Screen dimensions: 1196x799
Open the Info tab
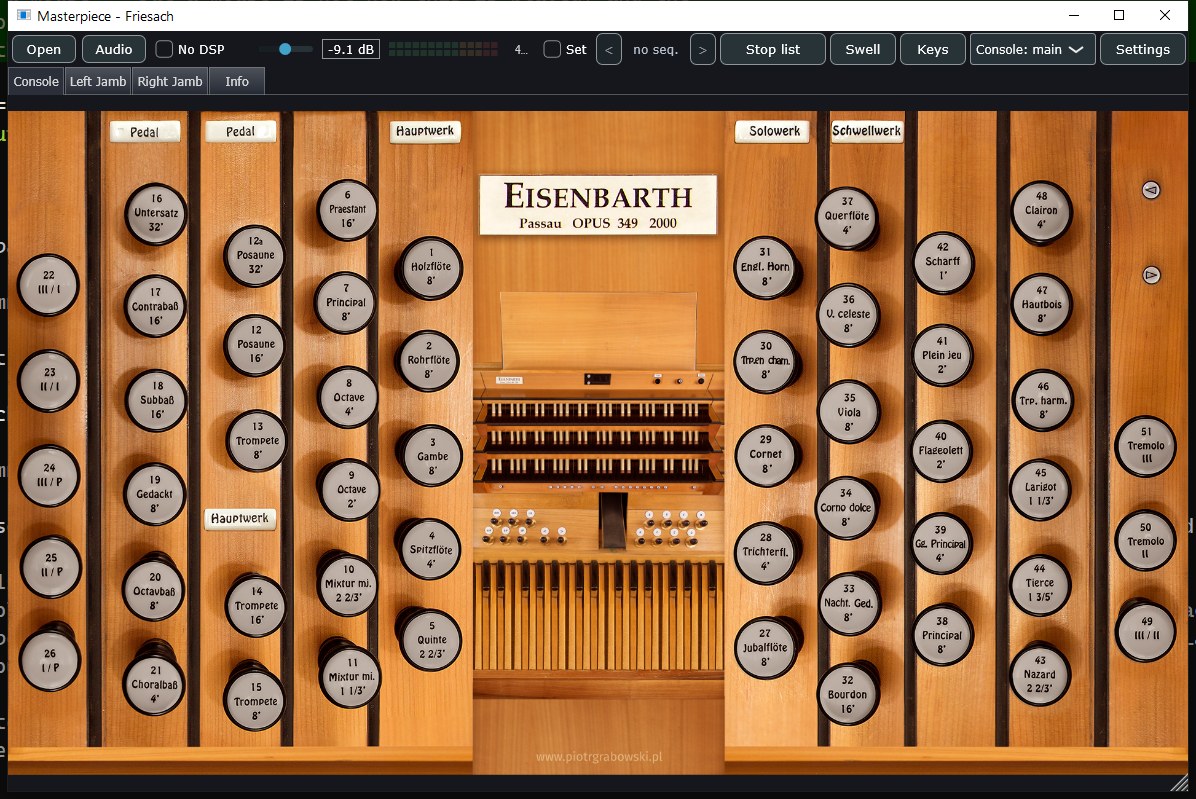[x=236, y=81]
